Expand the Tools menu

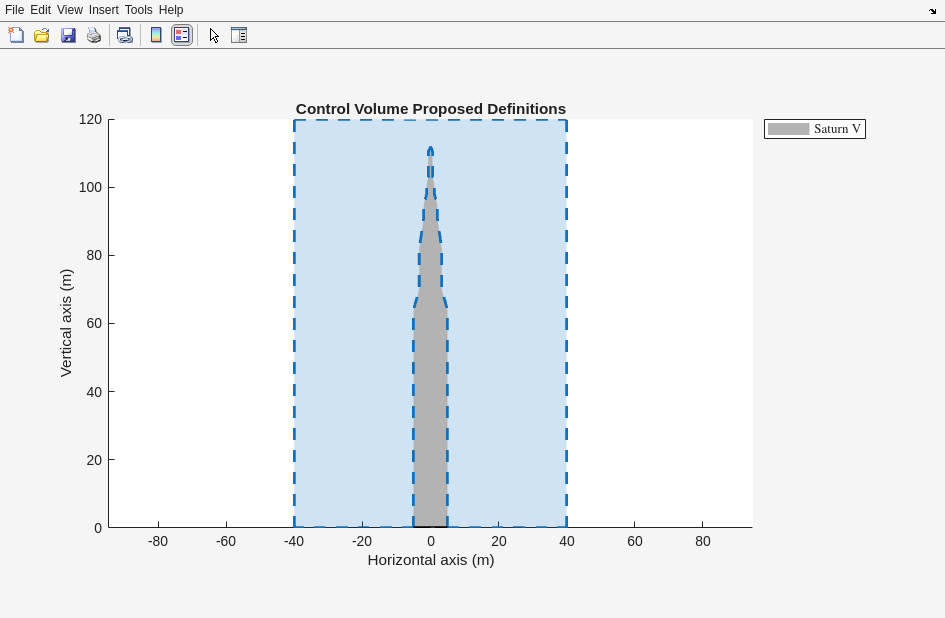[x=138, y=10]
